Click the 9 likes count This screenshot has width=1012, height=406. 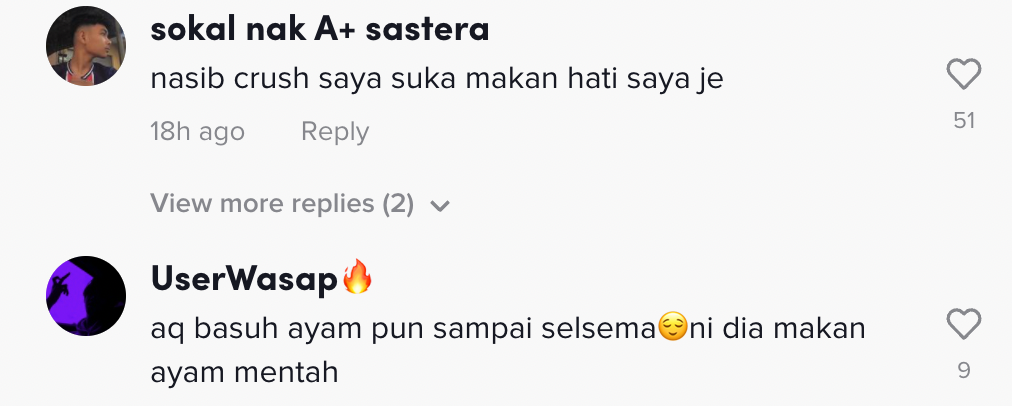pyautogui.click(x=964, y=370)
